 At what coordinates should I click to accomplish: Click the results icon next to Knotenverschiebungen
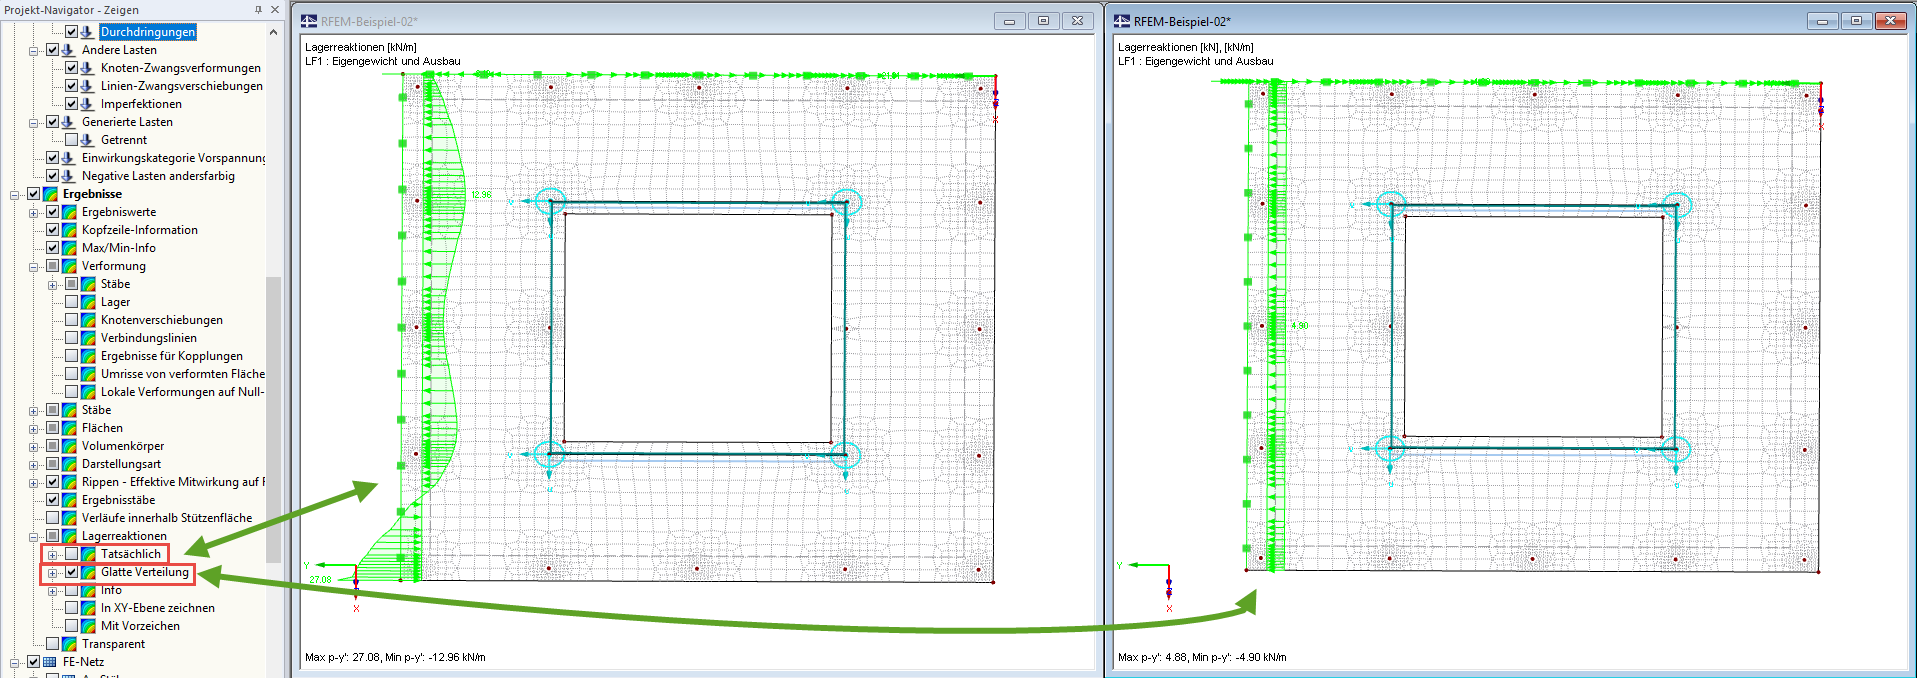click(88, 320)
